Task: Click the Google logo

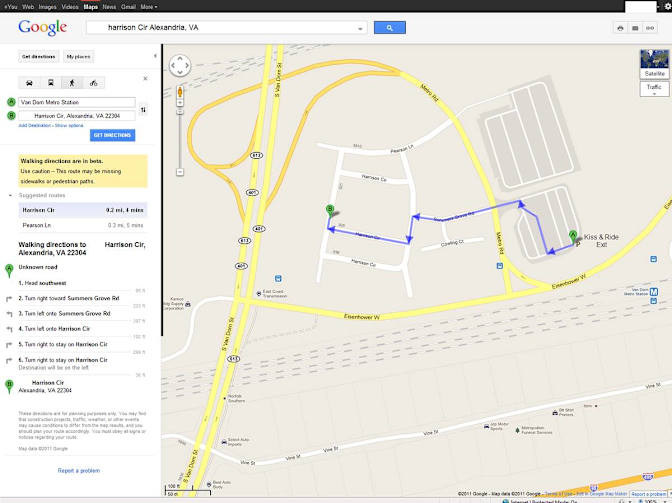Action: 42,27
